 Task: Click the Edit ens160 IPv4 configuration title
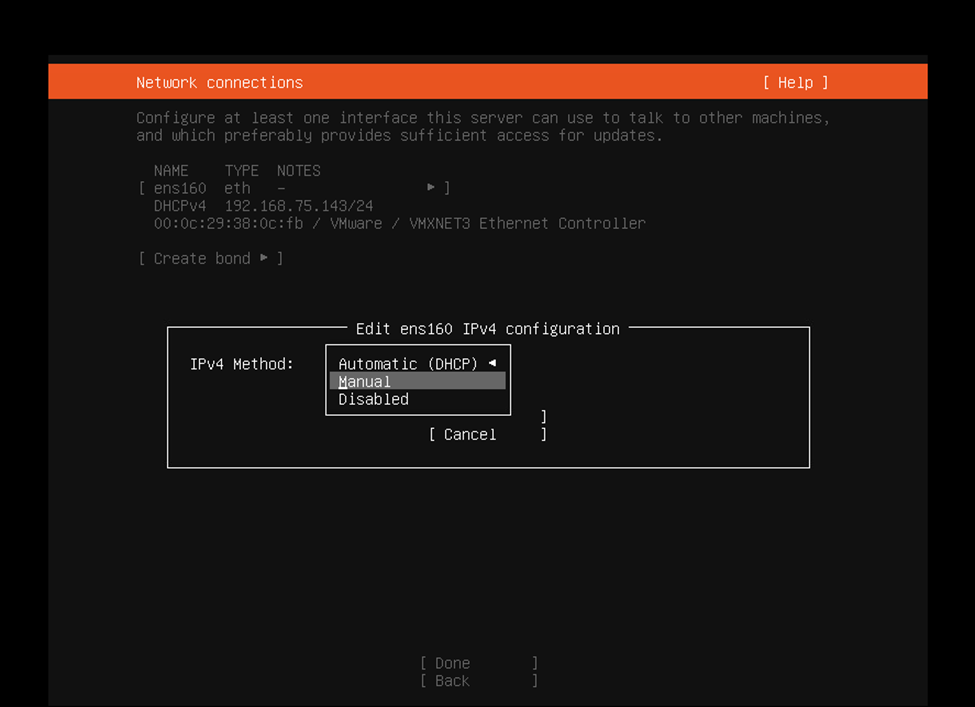click(x=488, y=329)
